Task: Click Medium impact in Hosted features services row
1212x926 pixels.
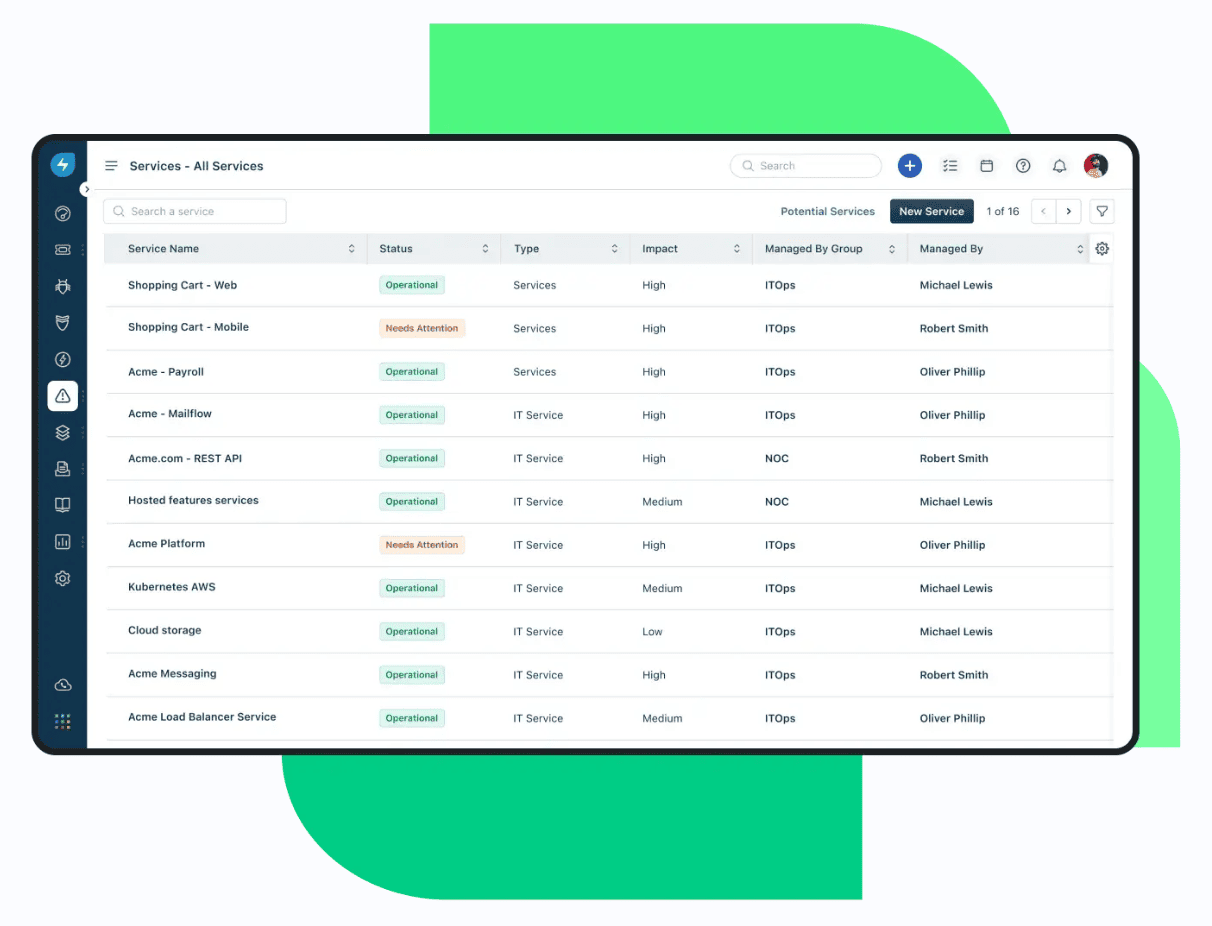Action: point(662,502)
